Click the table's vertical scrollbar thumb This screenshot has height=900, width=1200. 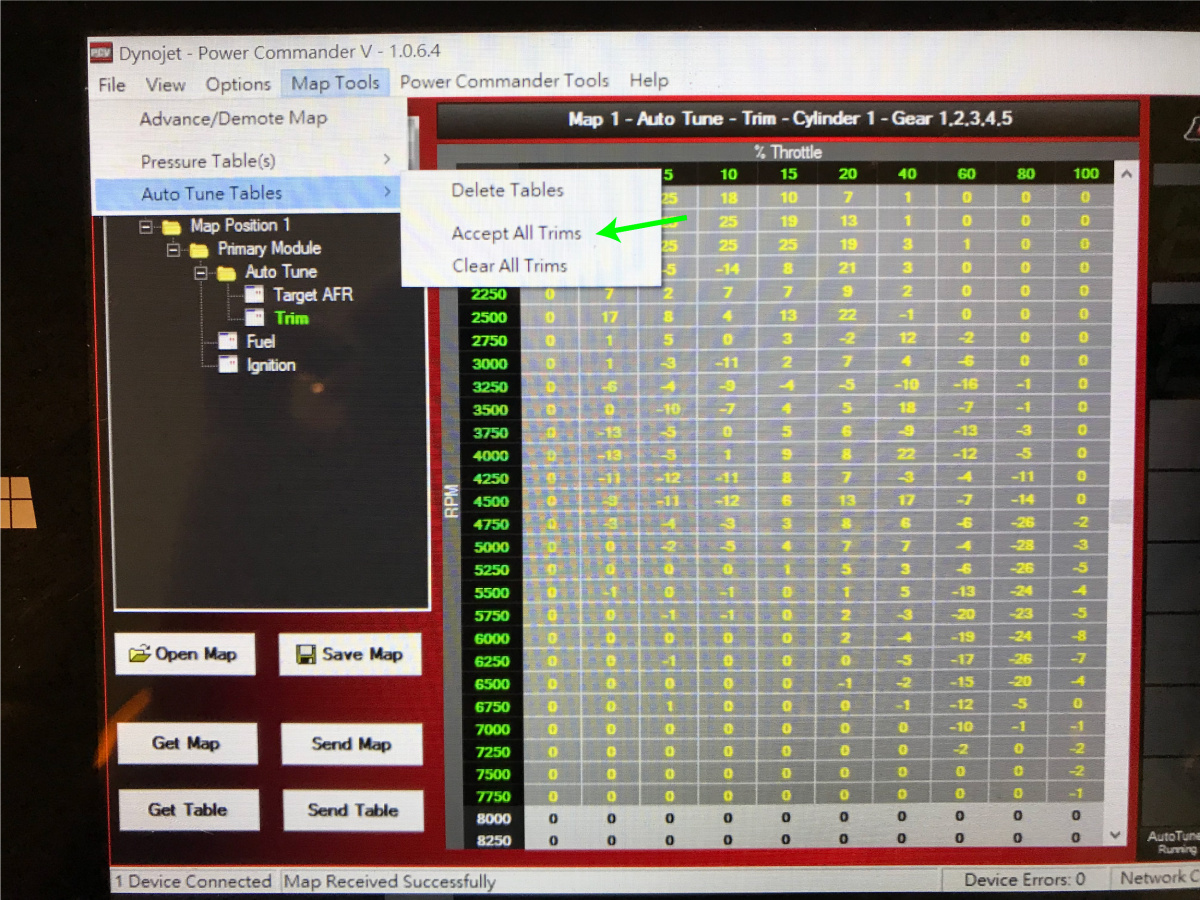[1121, 510]
